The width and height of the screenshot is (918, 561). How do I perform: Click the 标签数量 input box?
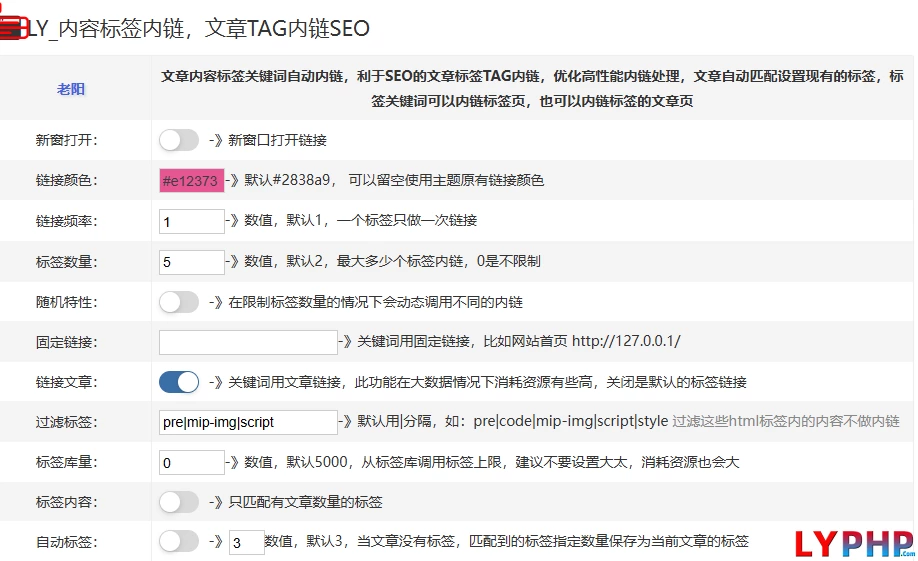point(191,262)
